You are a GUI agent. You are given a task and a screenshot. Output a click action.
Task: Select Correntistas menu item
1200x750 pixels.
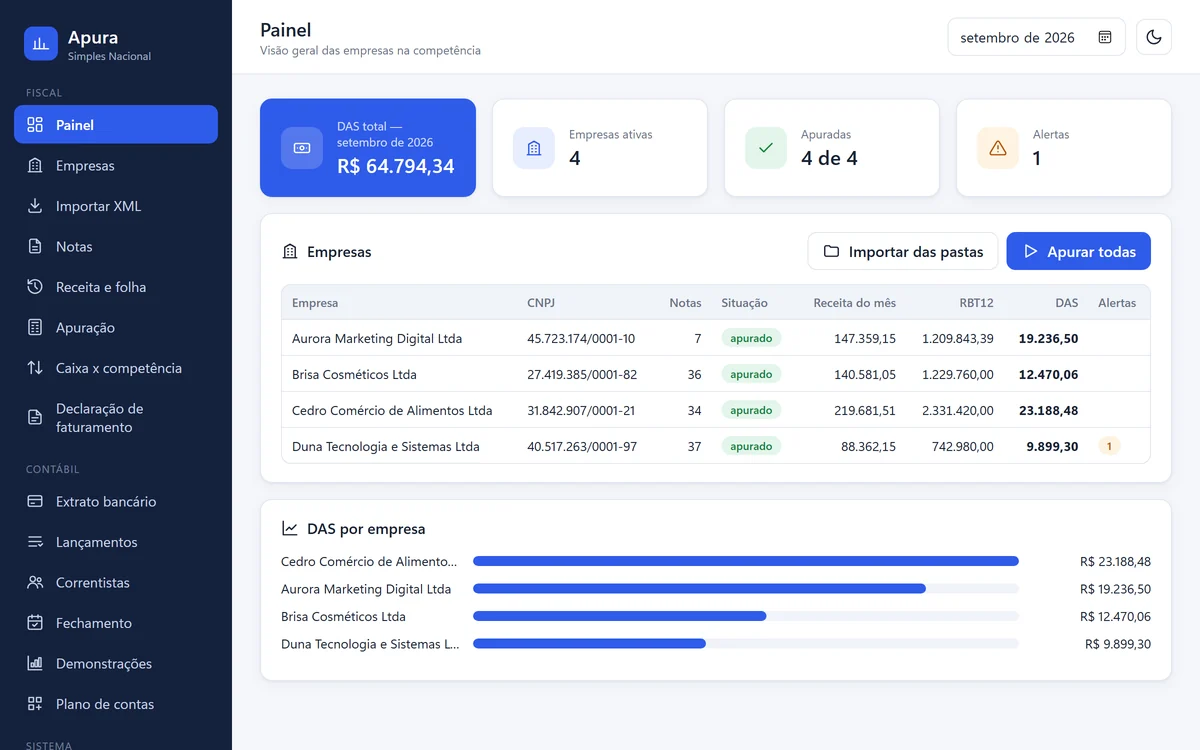[x=116, y=583]
